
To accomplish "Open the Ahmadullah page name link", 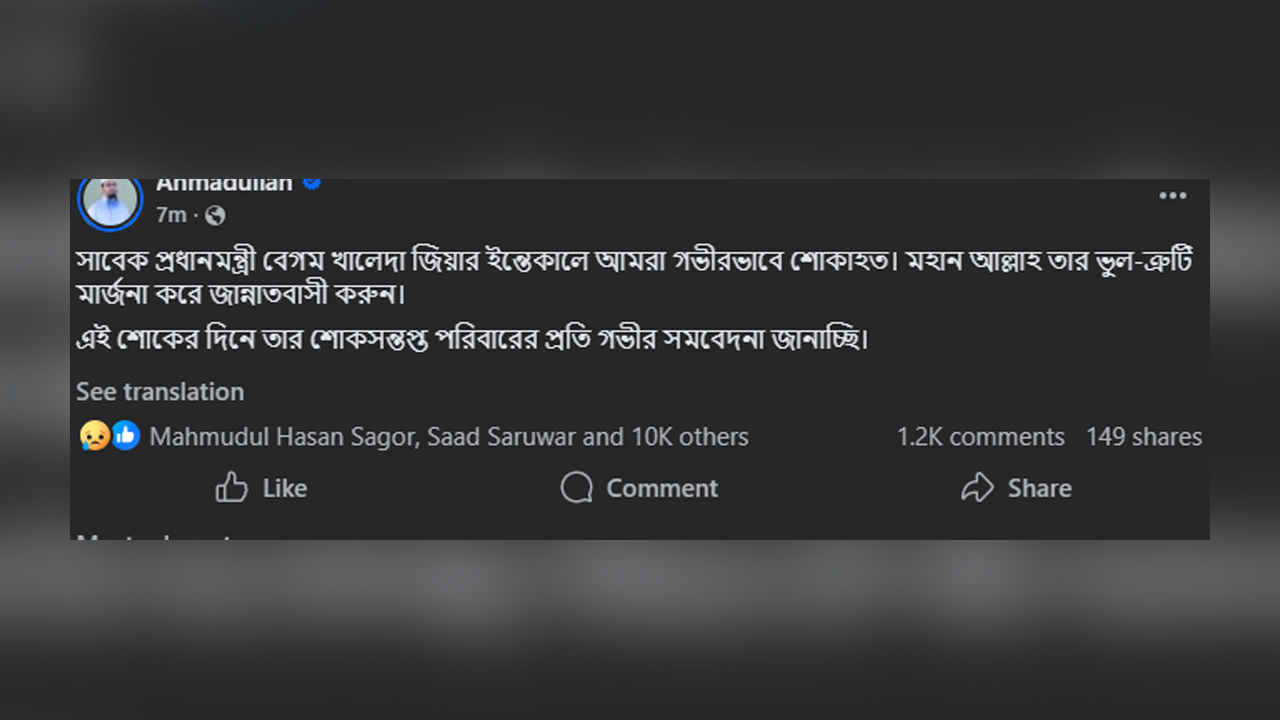I will [224, 185].
